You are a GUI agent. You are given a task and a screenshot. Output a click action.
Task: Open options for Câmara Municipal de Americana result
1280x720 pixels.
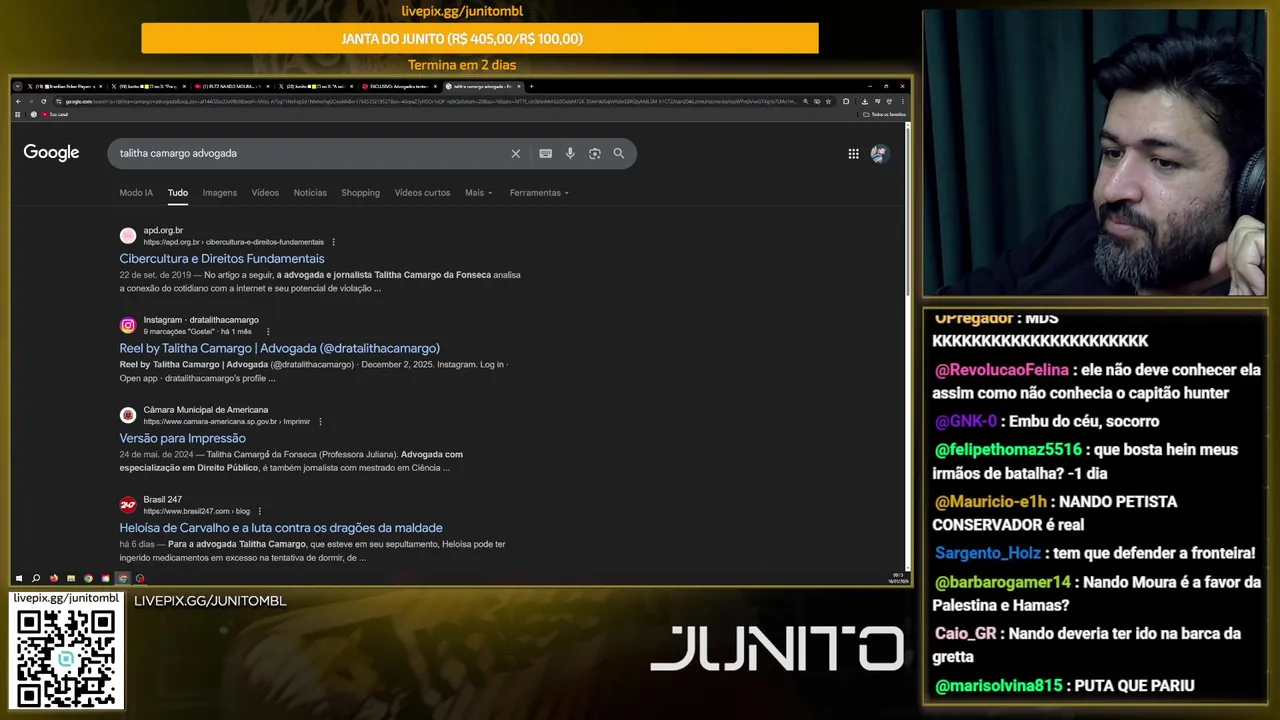tap(320, 421)
